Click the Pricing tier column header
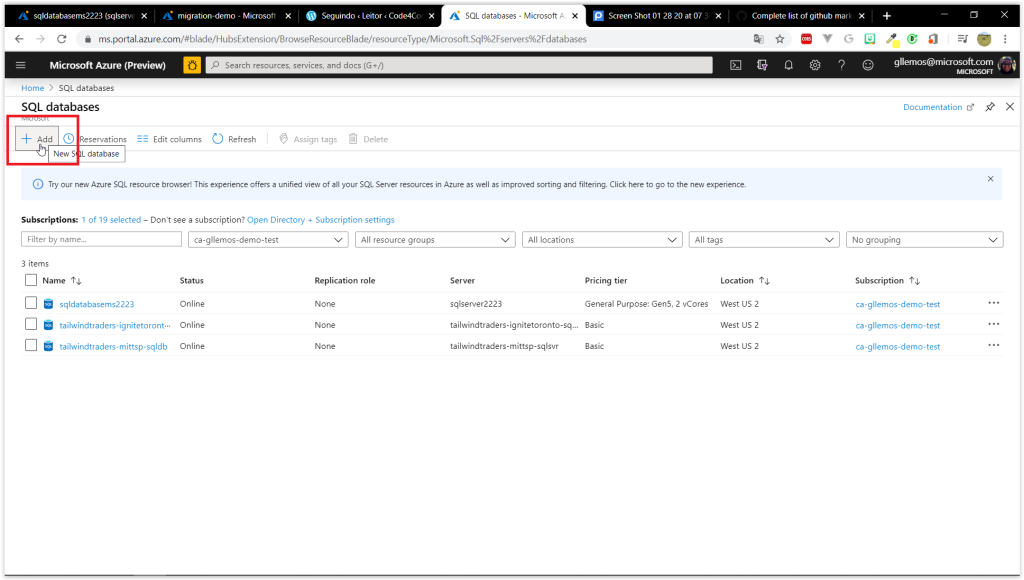This screenshot has width=1024, height=580. pyautogui.click(x=605, y=281)
